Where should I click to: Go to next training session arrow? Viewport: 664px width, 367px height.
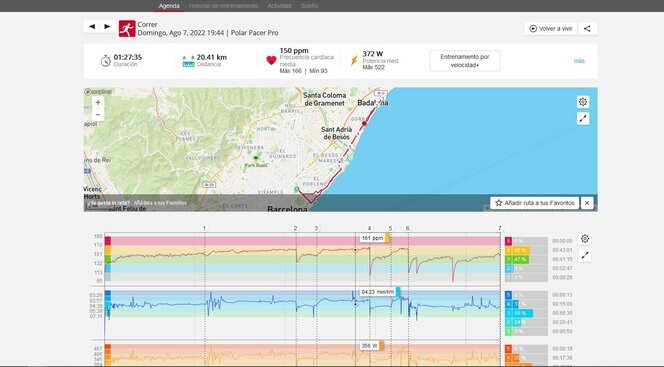(107, 27)
